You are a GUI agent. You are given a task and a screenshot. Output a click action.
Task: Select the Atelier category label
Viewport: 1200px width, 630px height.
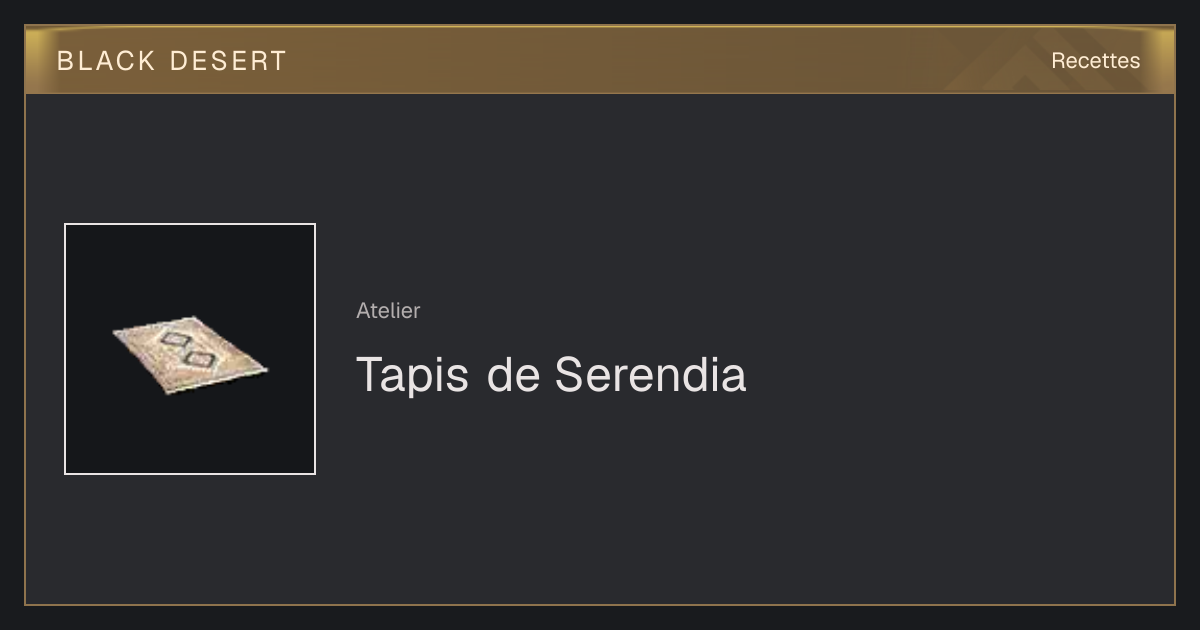click(x=388, y=311)
